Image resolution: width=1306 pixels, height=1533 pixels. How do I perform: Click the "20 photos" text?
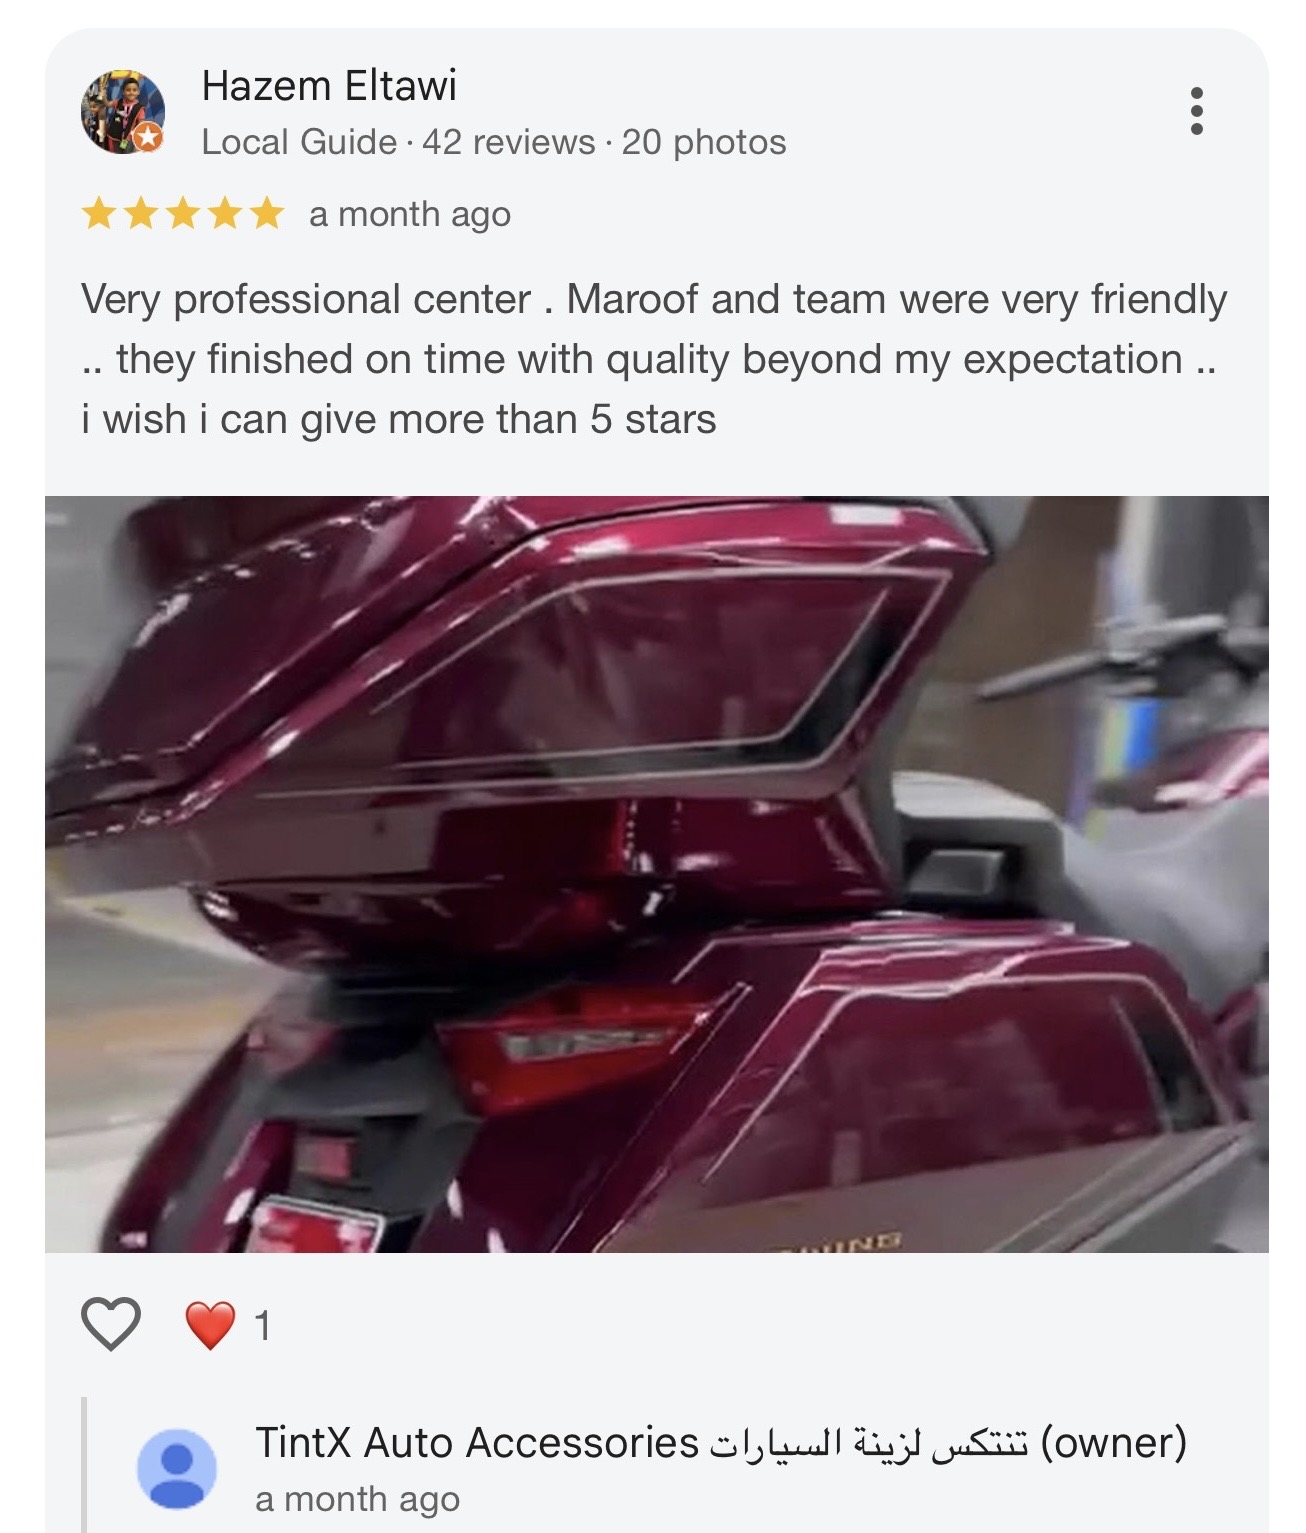click(x=704, y=142)
